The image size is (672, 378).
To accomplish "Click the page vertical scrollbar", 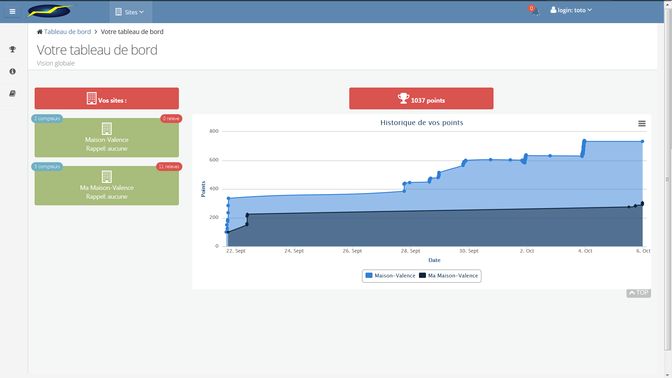I will tap(668, 180).
